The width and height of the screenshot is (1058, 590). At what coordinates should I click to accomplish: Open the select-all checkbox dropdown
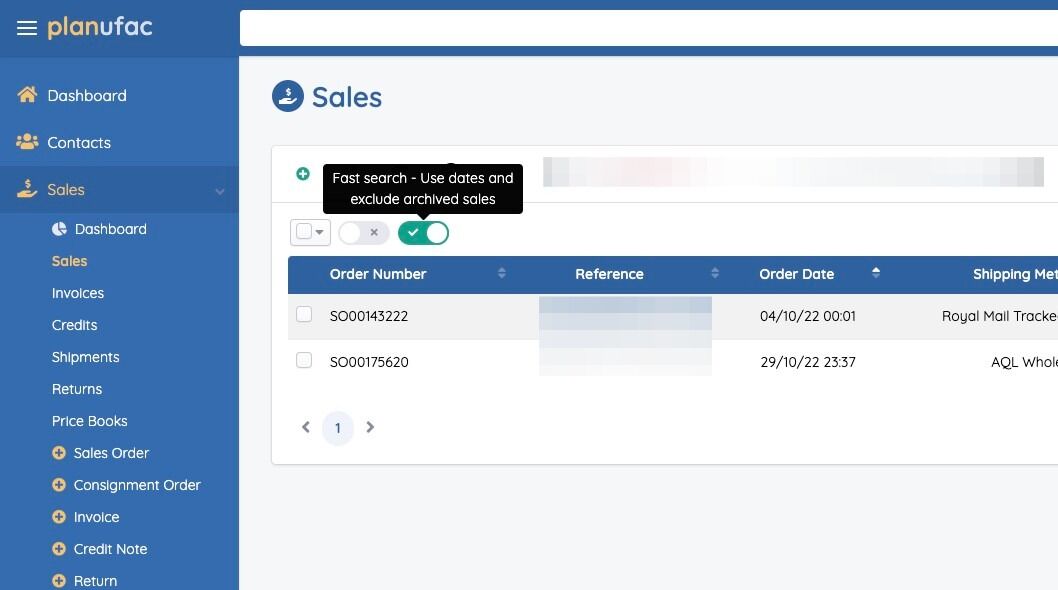click(x=310, y=232)
